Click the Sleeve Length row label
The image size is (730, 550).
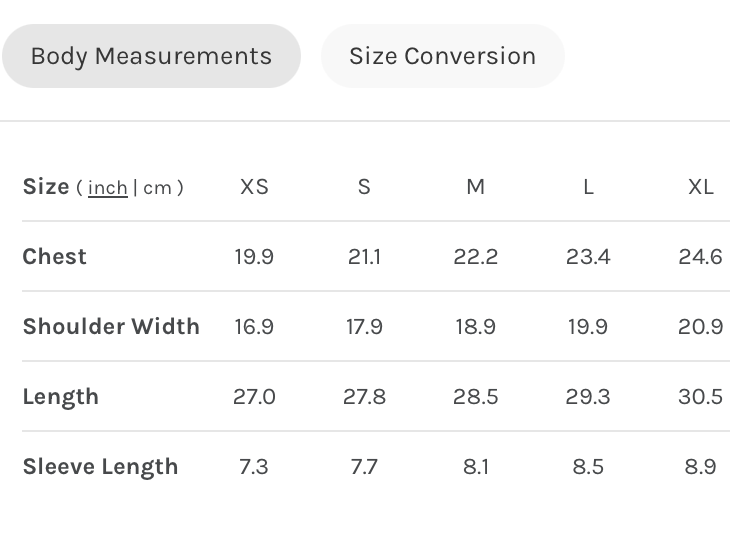[x=100, y=467]
